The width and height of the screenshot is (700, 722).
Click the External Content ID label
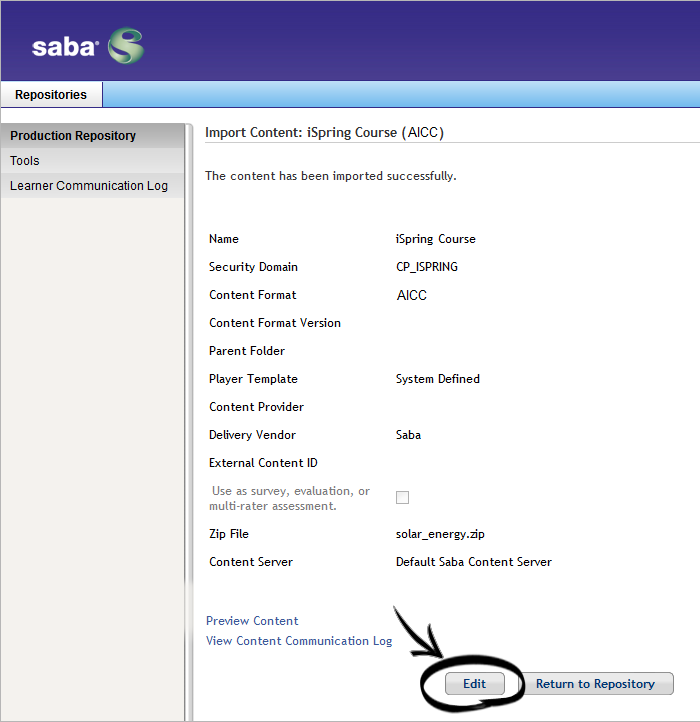coord(263,463)
